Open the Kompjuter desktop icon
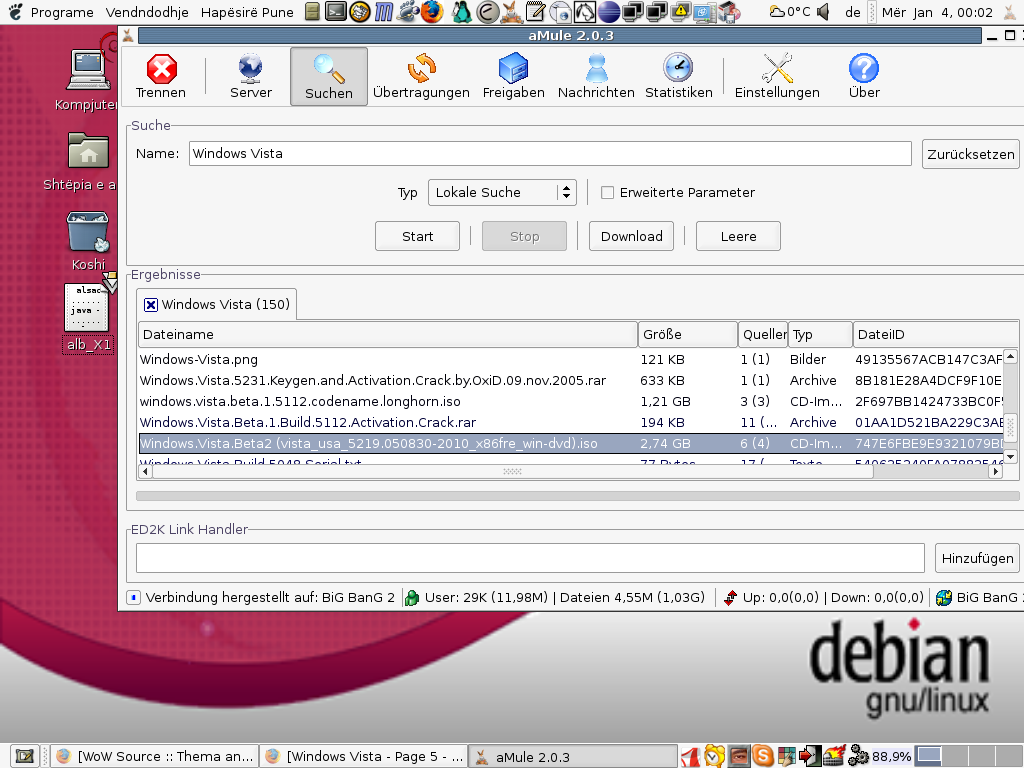 [88, 80]
